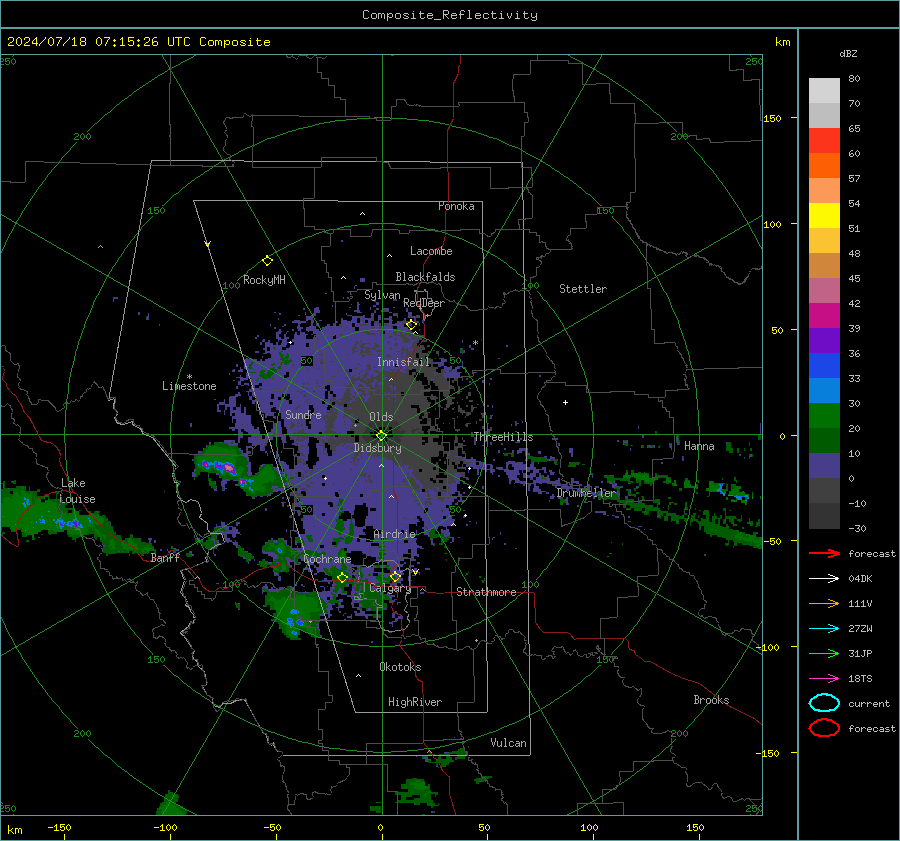Image resolution: width=900 pixels, height=841 pixels.
Task: Click the bright blue swatch near 33 dBZ
Action: pyautogui.click(x=824, y=366)
